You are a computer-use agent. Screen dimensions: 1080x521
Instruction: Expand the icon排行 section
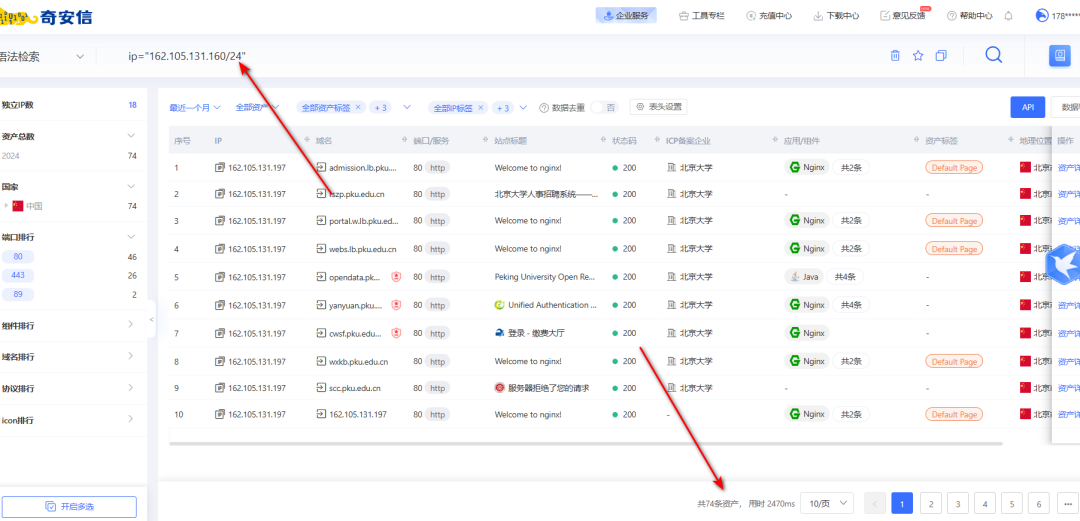(x=131, y=420)
